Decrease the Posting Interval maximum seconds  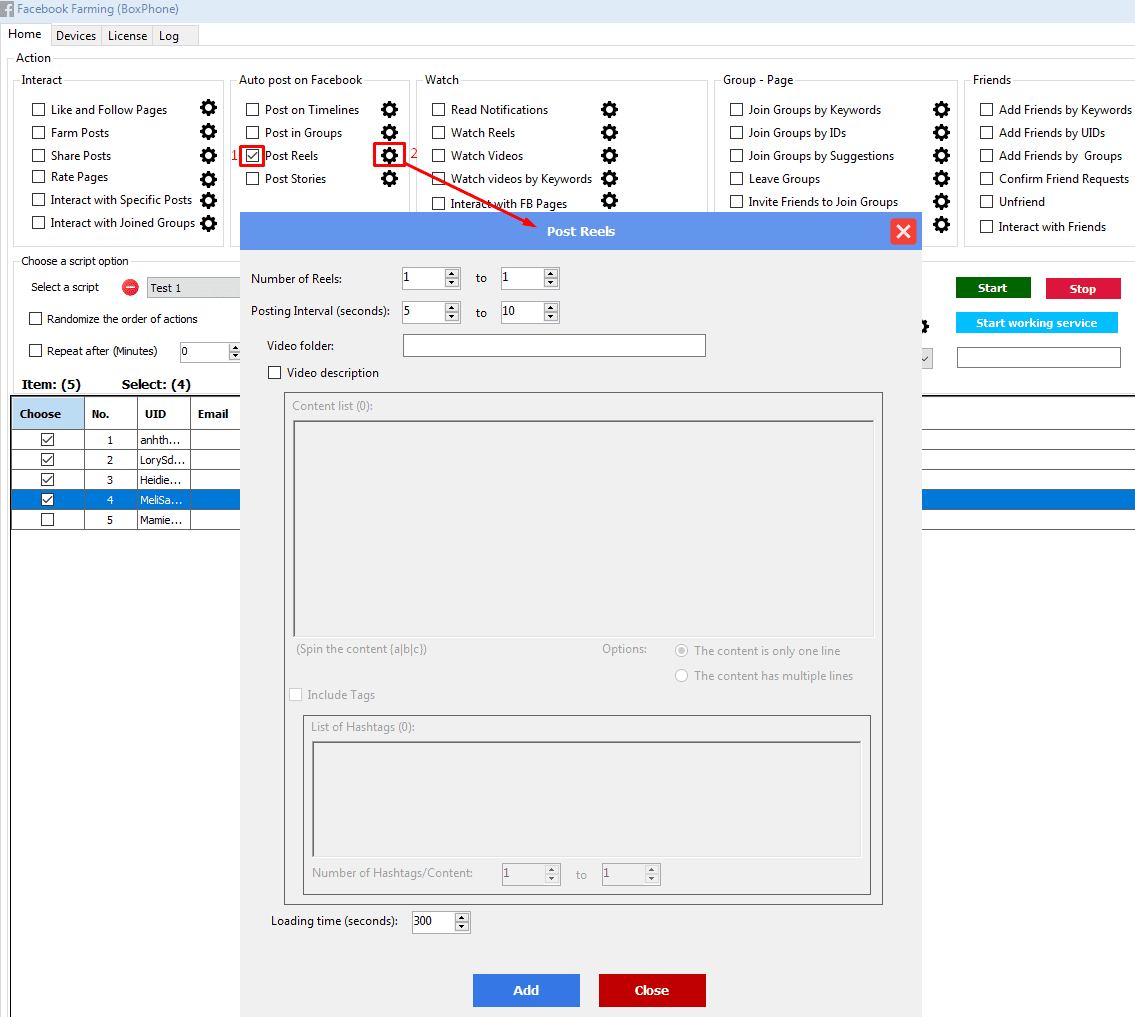pyautogui.click(x=551, y=316)
